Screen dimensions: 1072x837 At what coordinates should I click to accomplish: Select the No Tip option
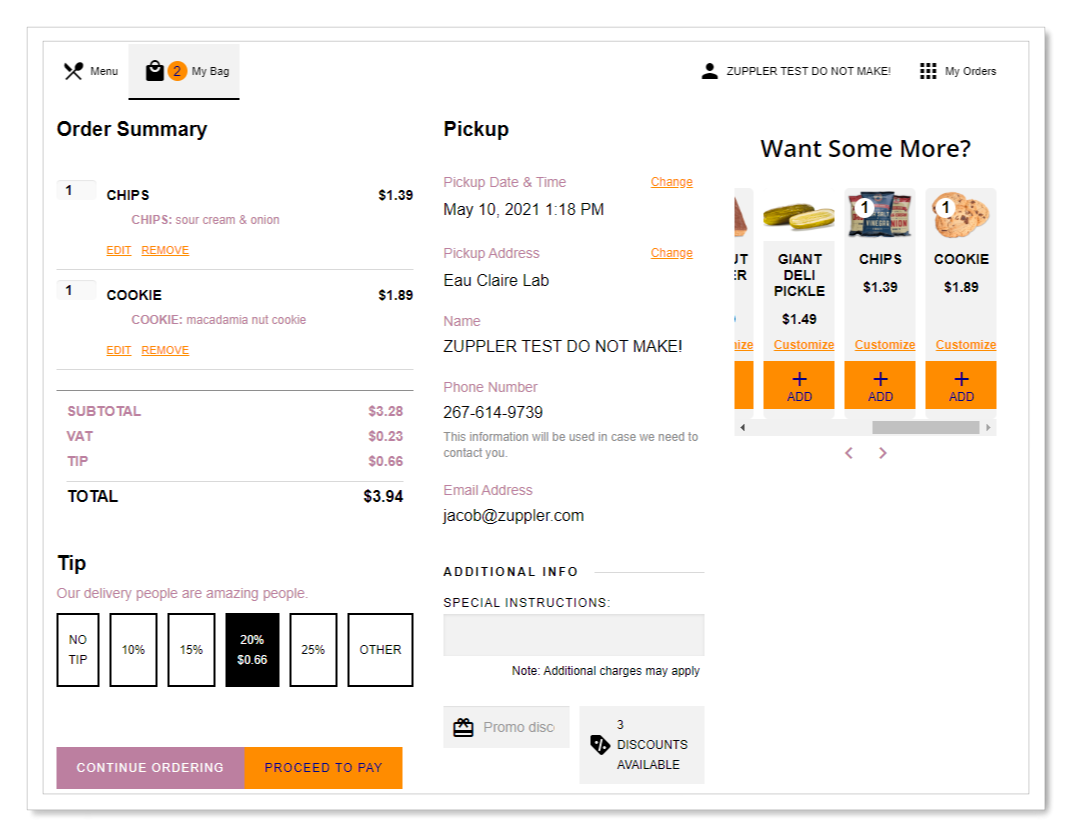click(78, 650)
